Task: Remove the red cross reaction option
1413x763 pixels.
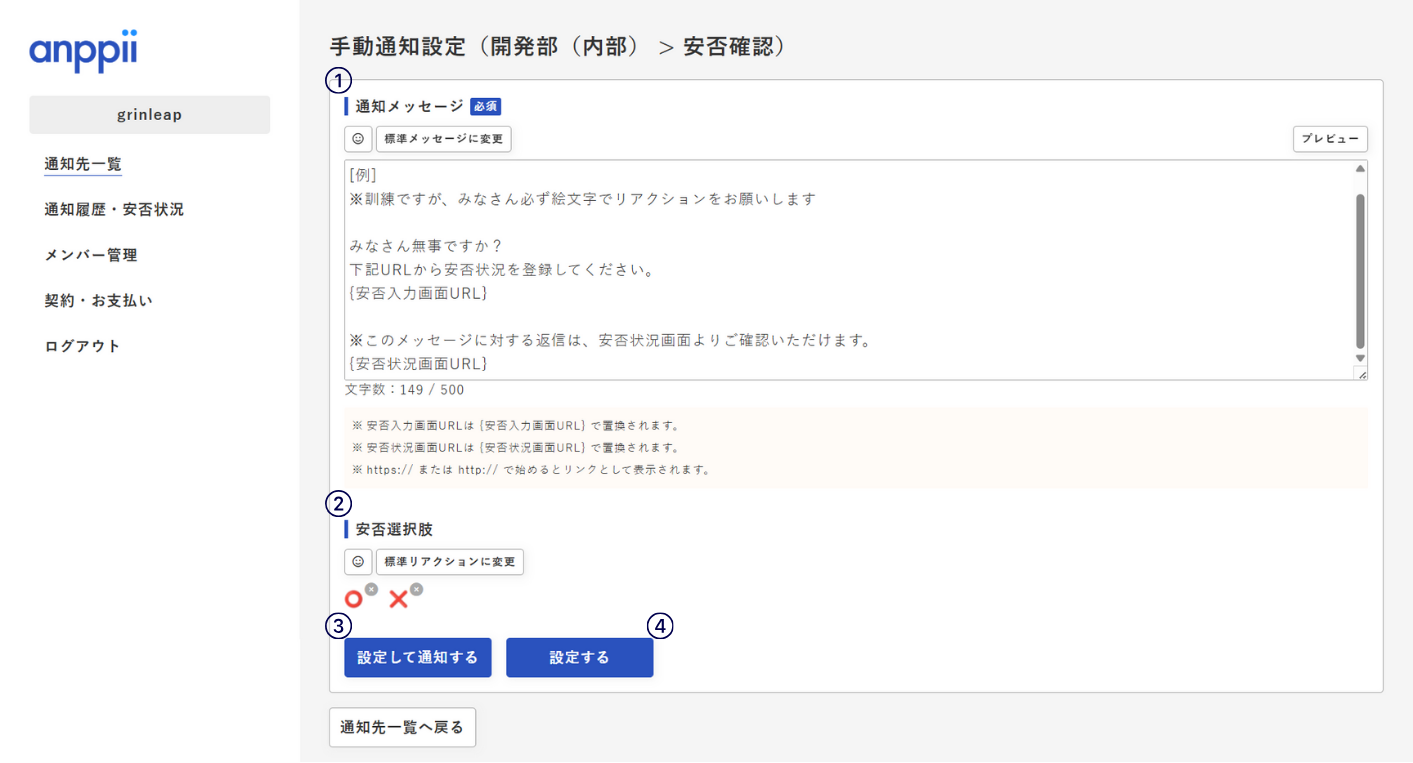Action: tap(416, 589)
